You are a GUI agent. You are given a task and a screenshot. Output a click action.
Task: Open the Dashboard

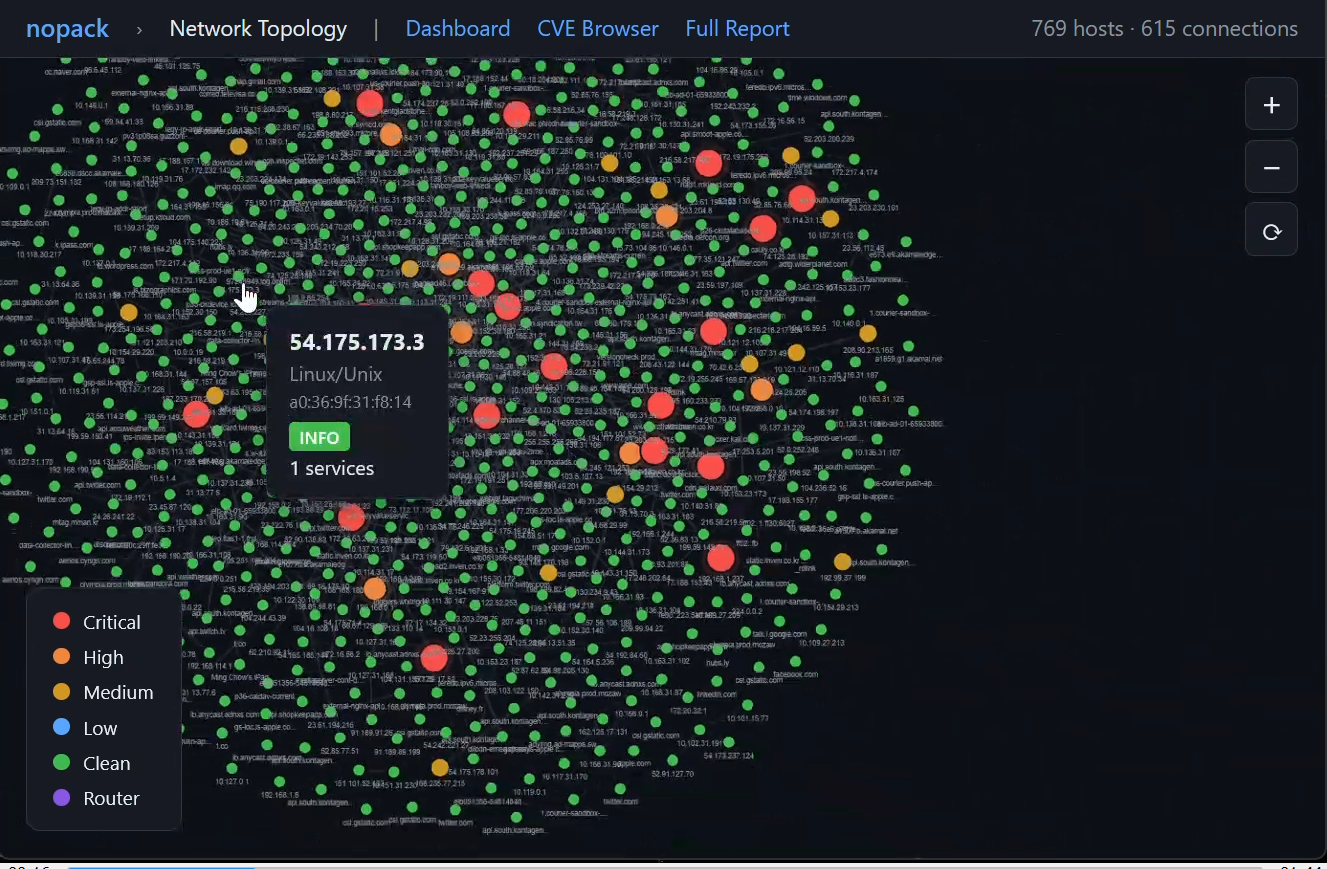pyautogui.click(x=458, y=28)
